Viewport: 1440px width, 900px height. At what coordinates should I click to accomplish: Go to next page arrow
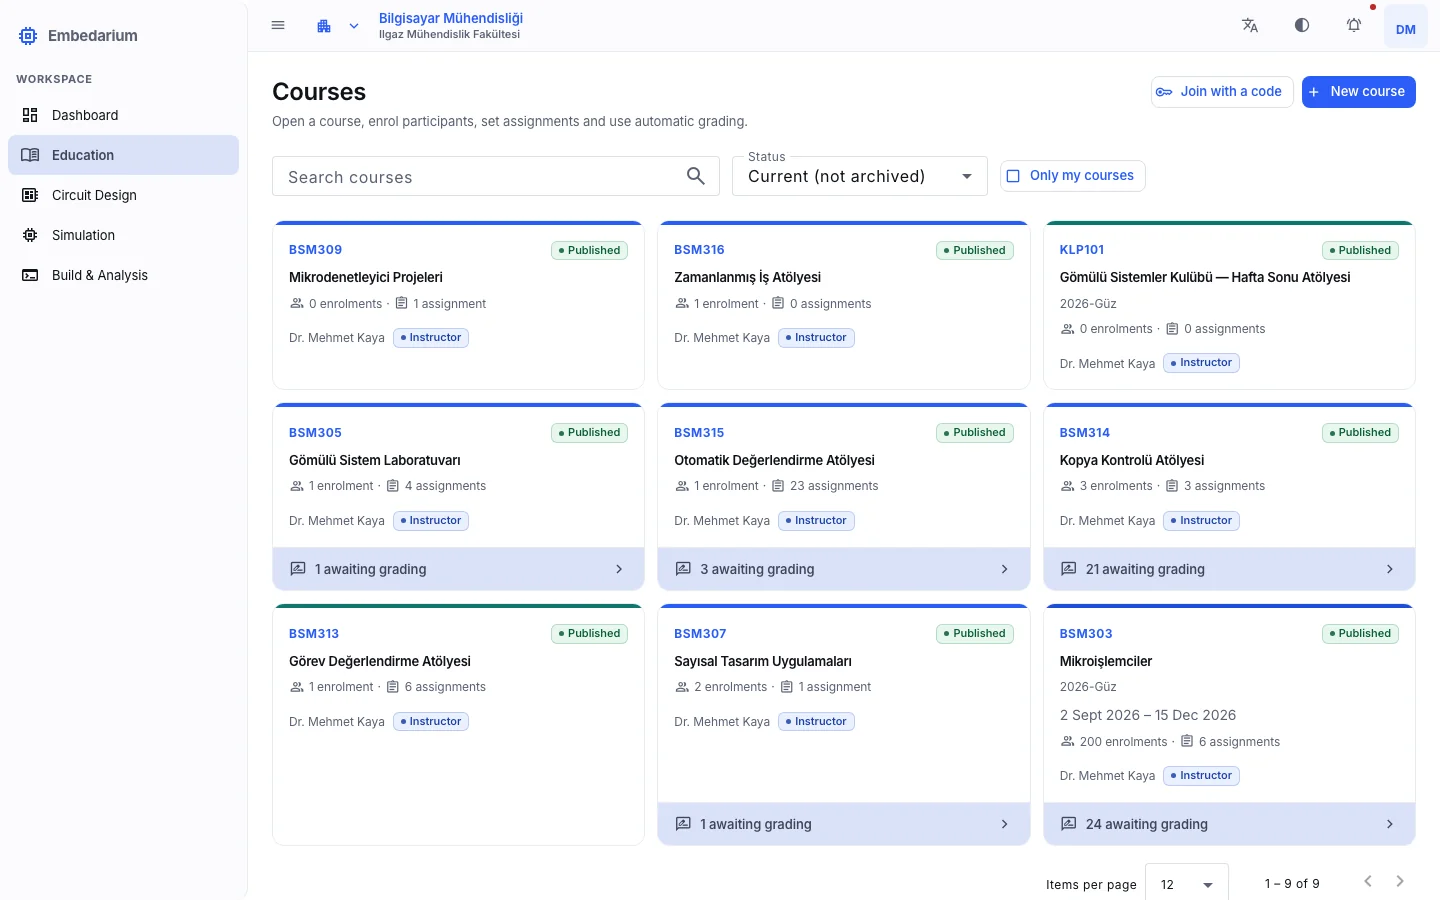point(1400,882)
